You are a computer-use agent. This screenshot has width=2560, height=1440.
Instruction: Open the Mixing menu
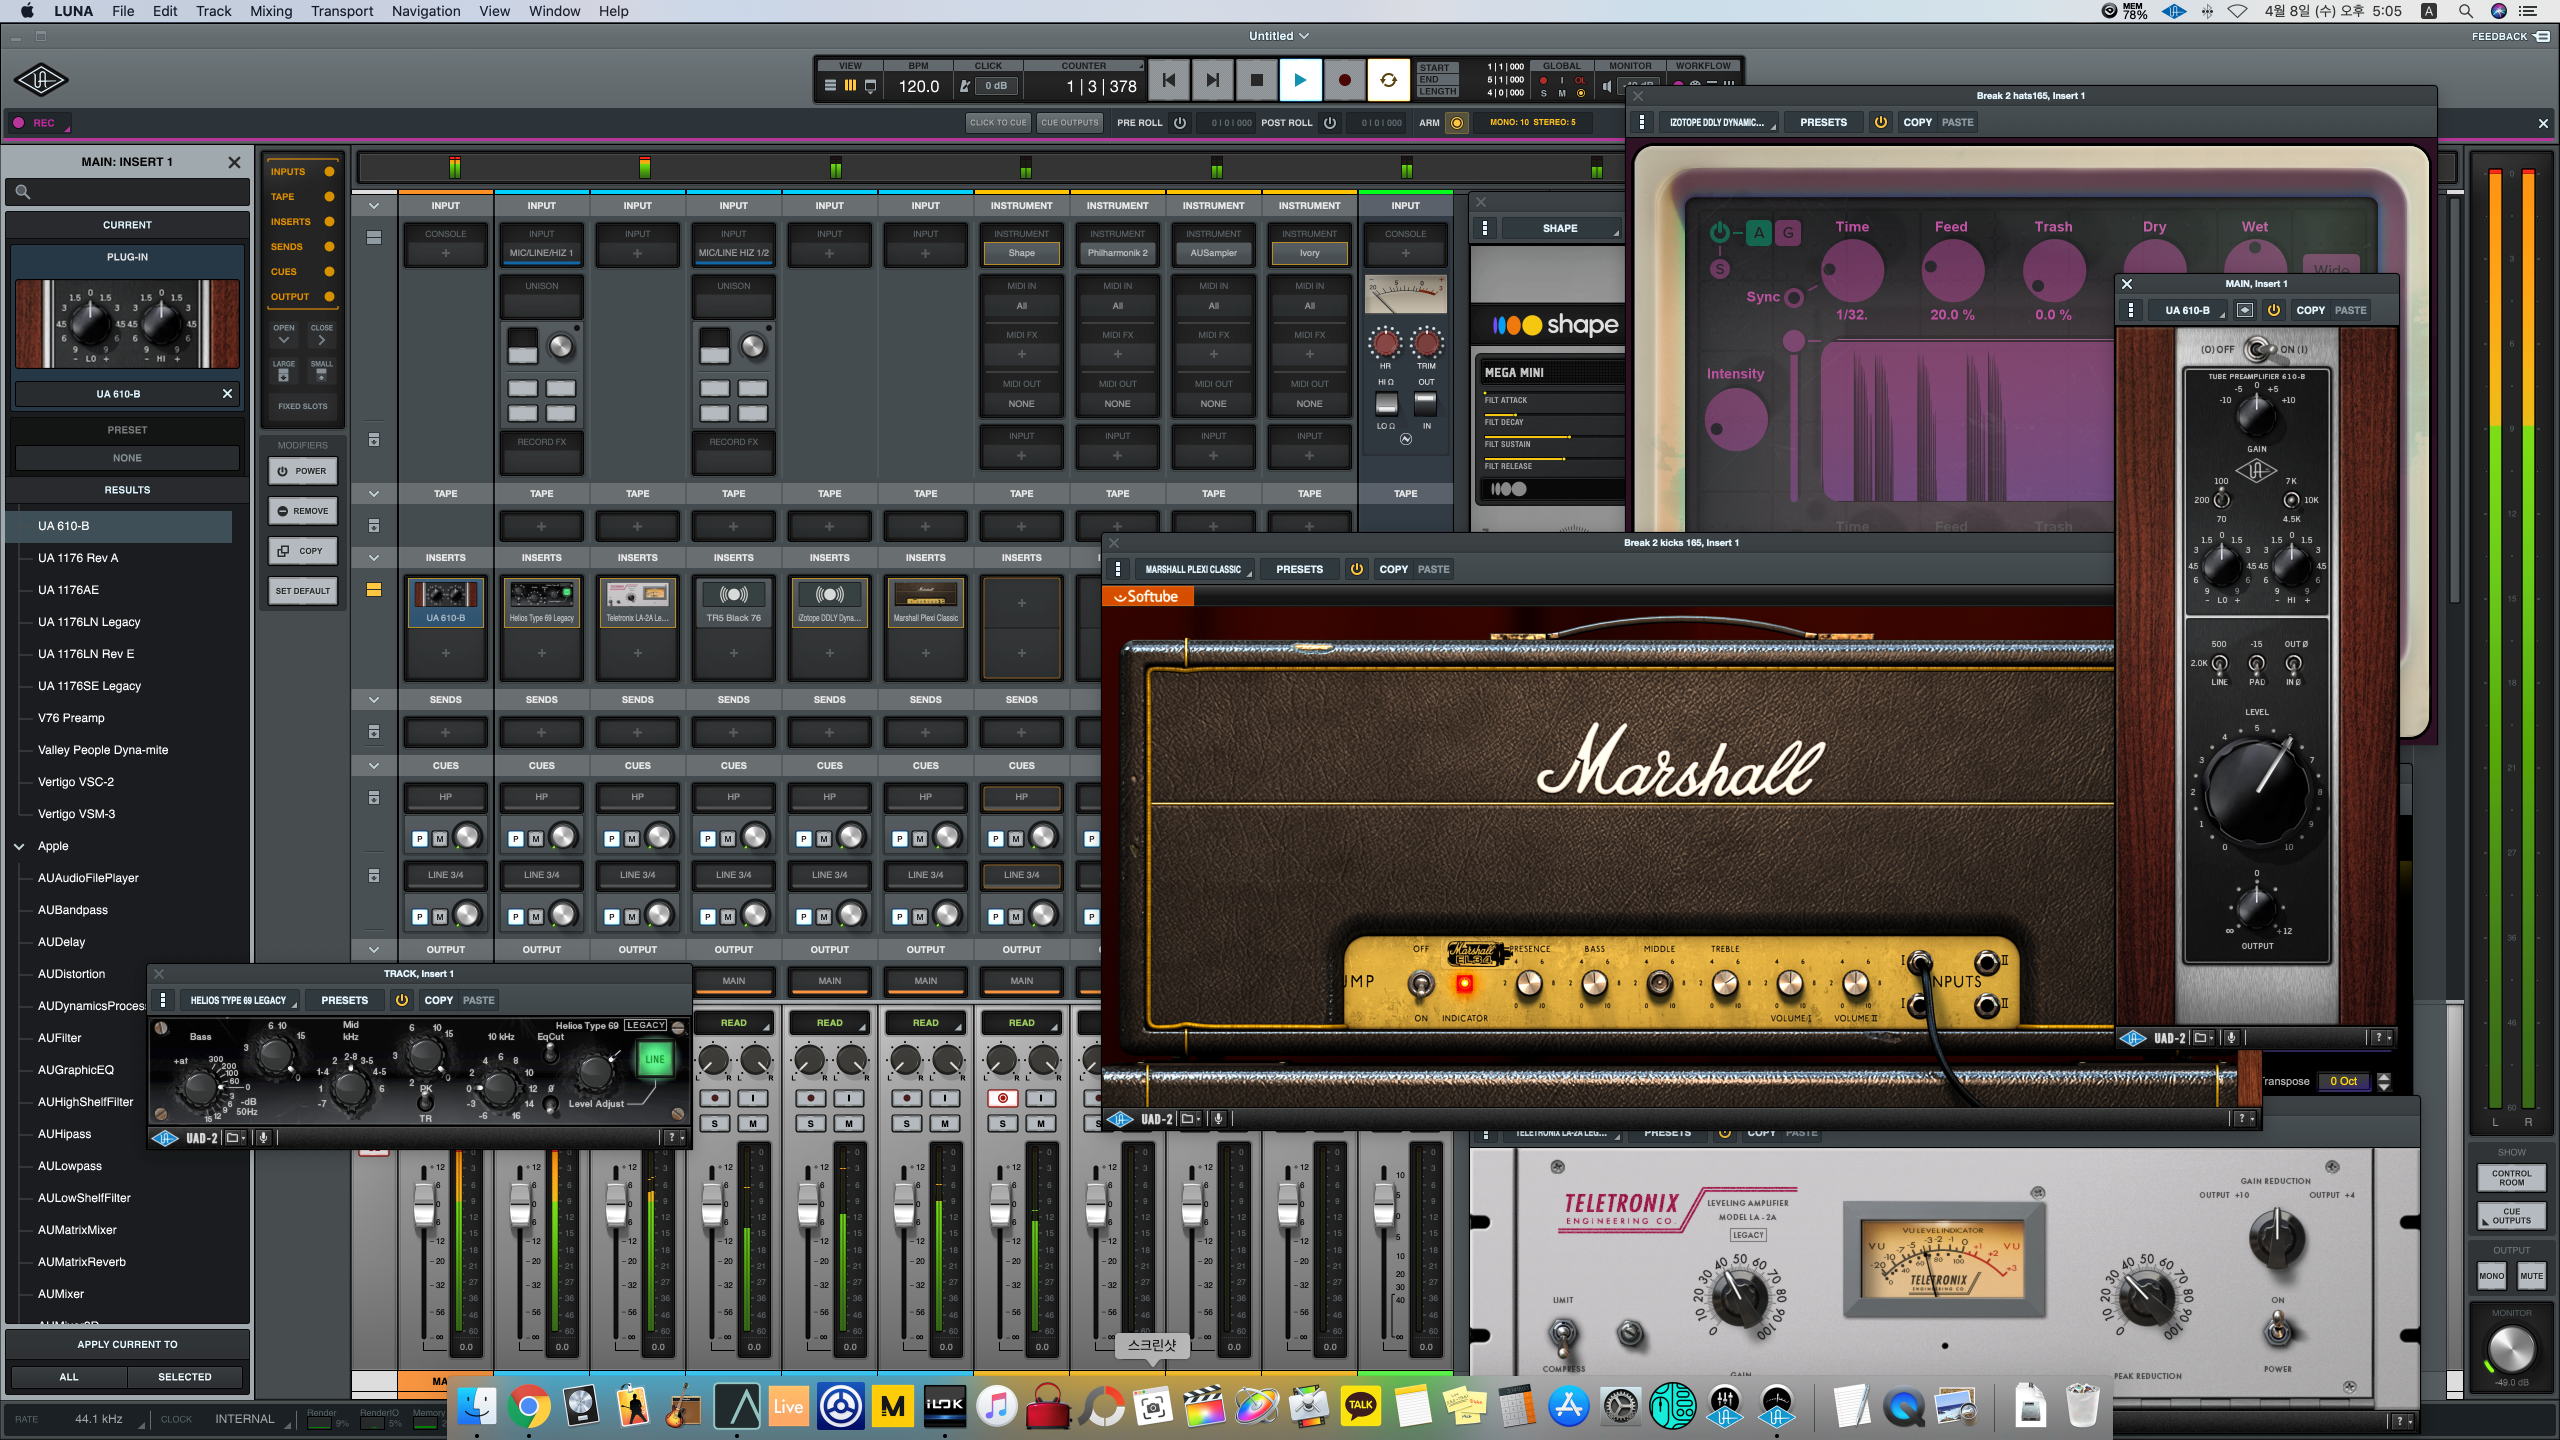271,11
